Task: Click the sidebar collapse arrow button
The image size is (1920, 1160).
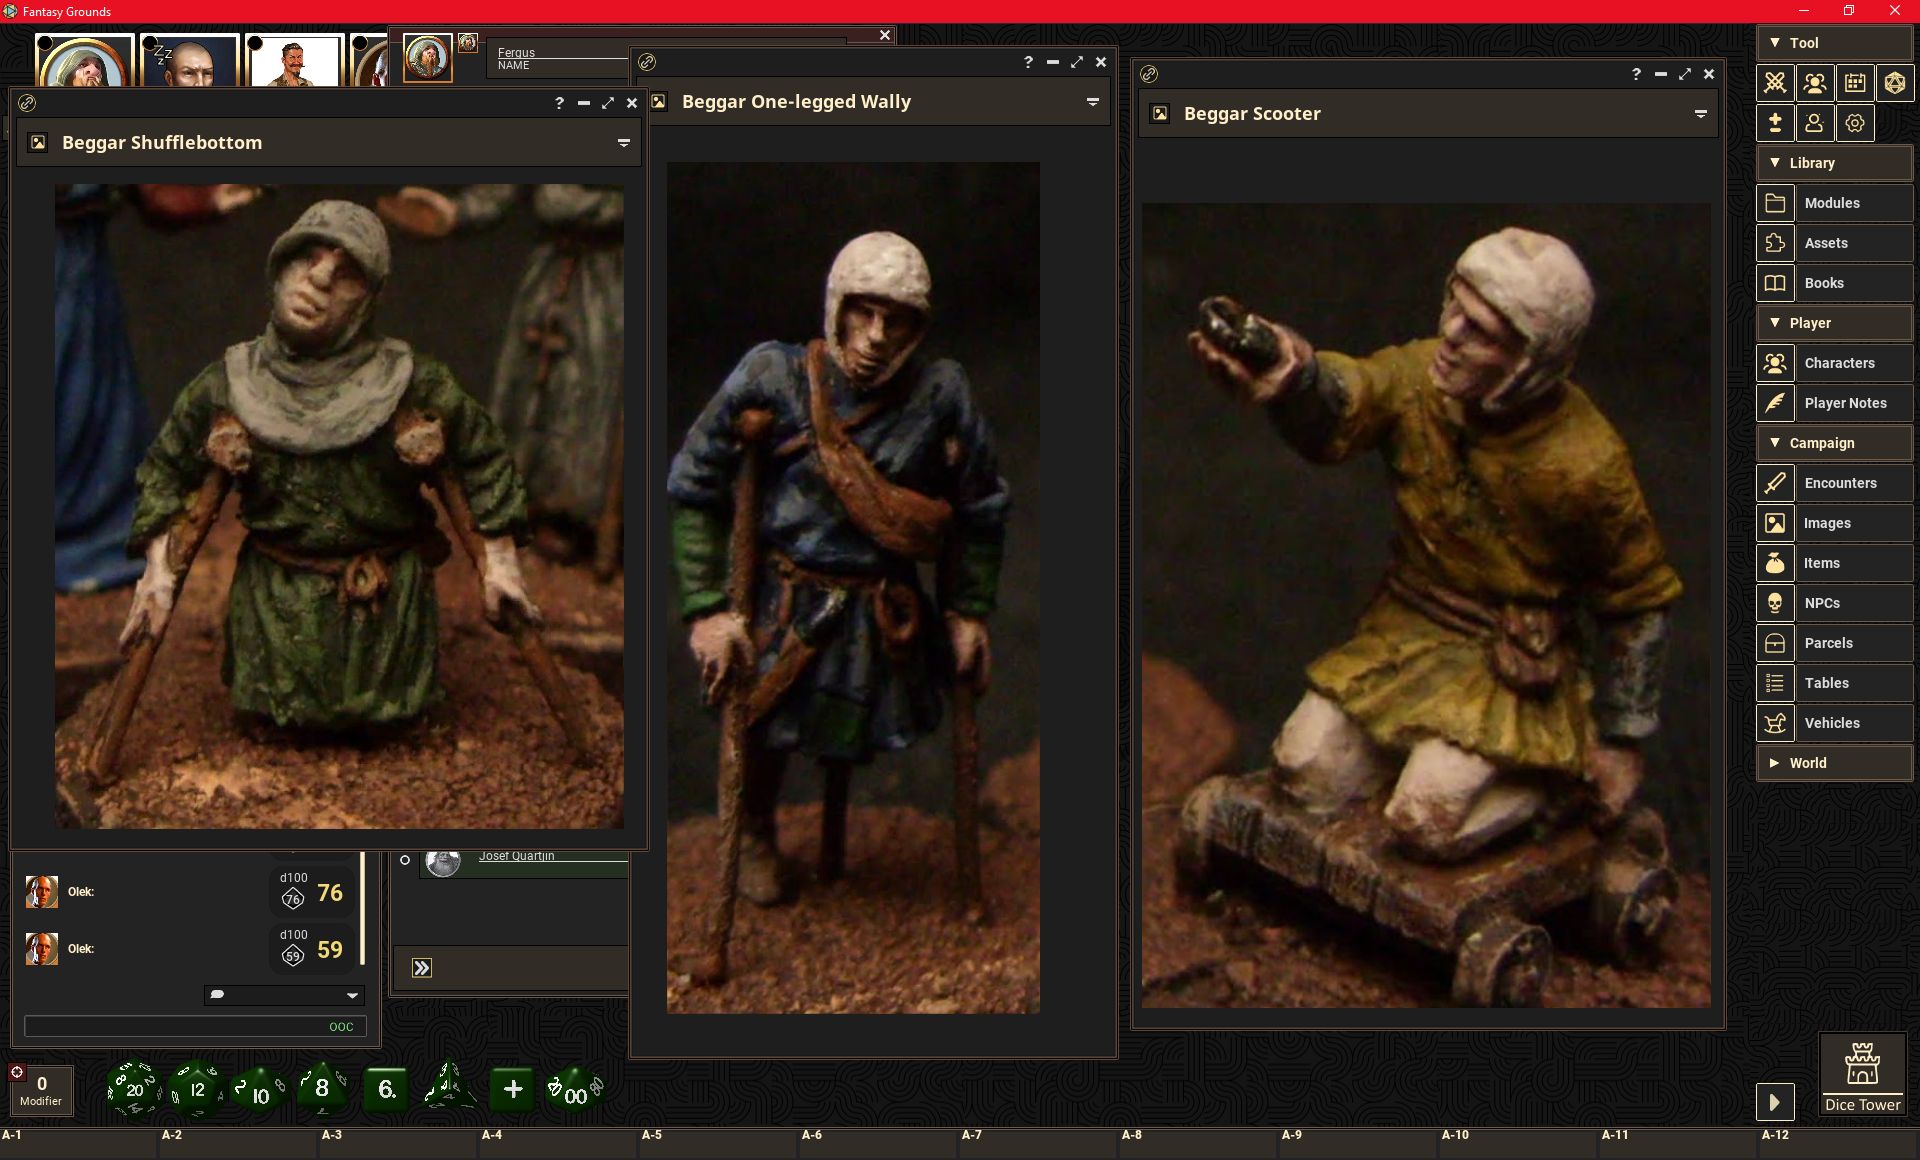Action: point(1775,1102)
